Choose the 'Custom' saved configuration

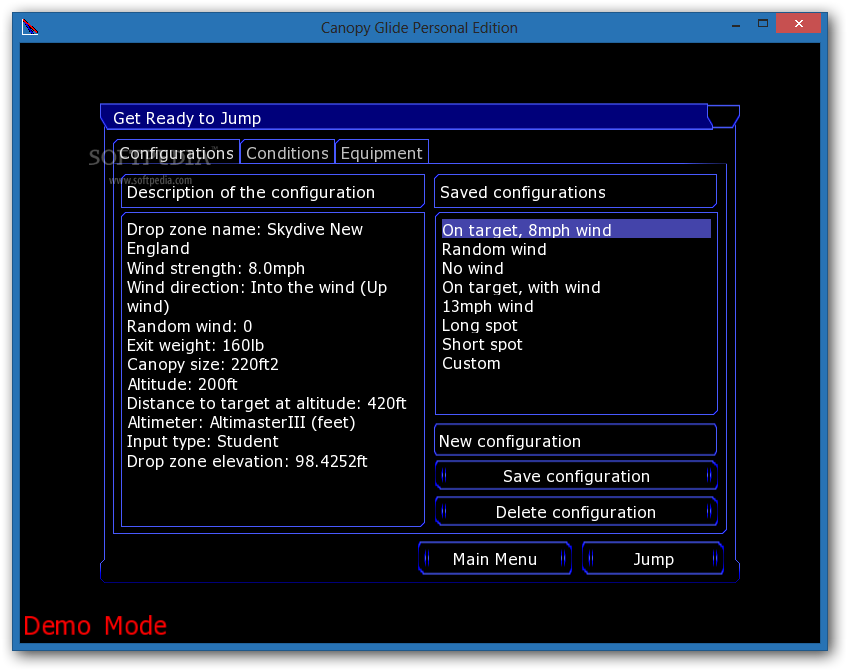click(576, 363)
